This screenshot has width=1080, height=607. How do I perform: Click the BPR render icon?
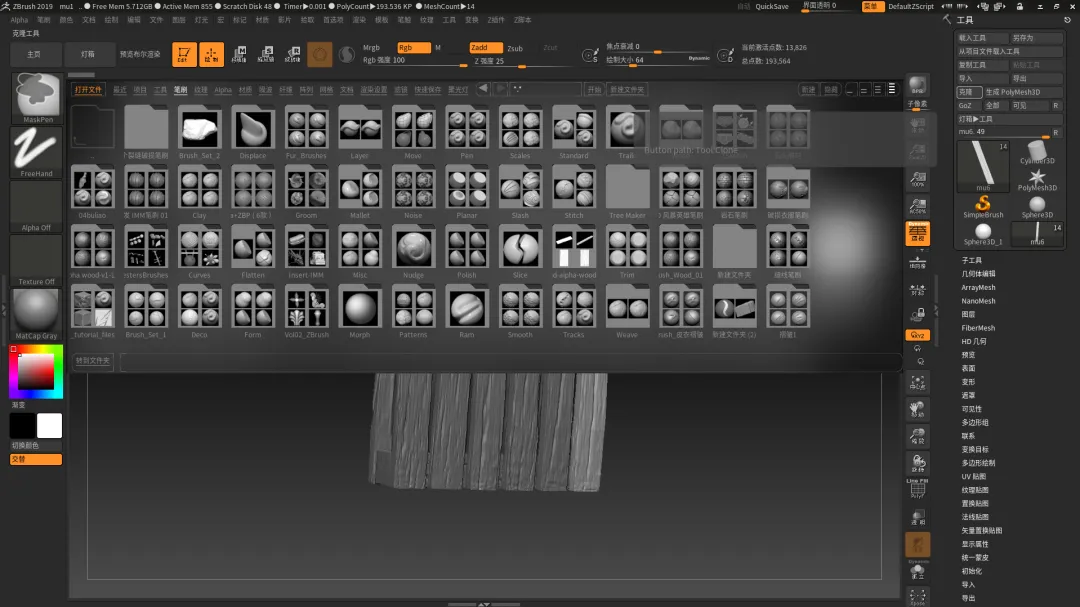(x=917, y=86)
